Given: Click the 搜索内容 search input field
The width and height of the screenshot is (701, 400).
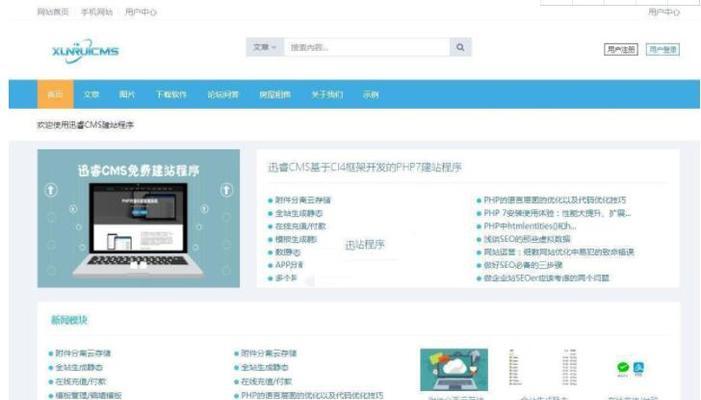Looking at the screenshot, I should [x=367, y=47].
